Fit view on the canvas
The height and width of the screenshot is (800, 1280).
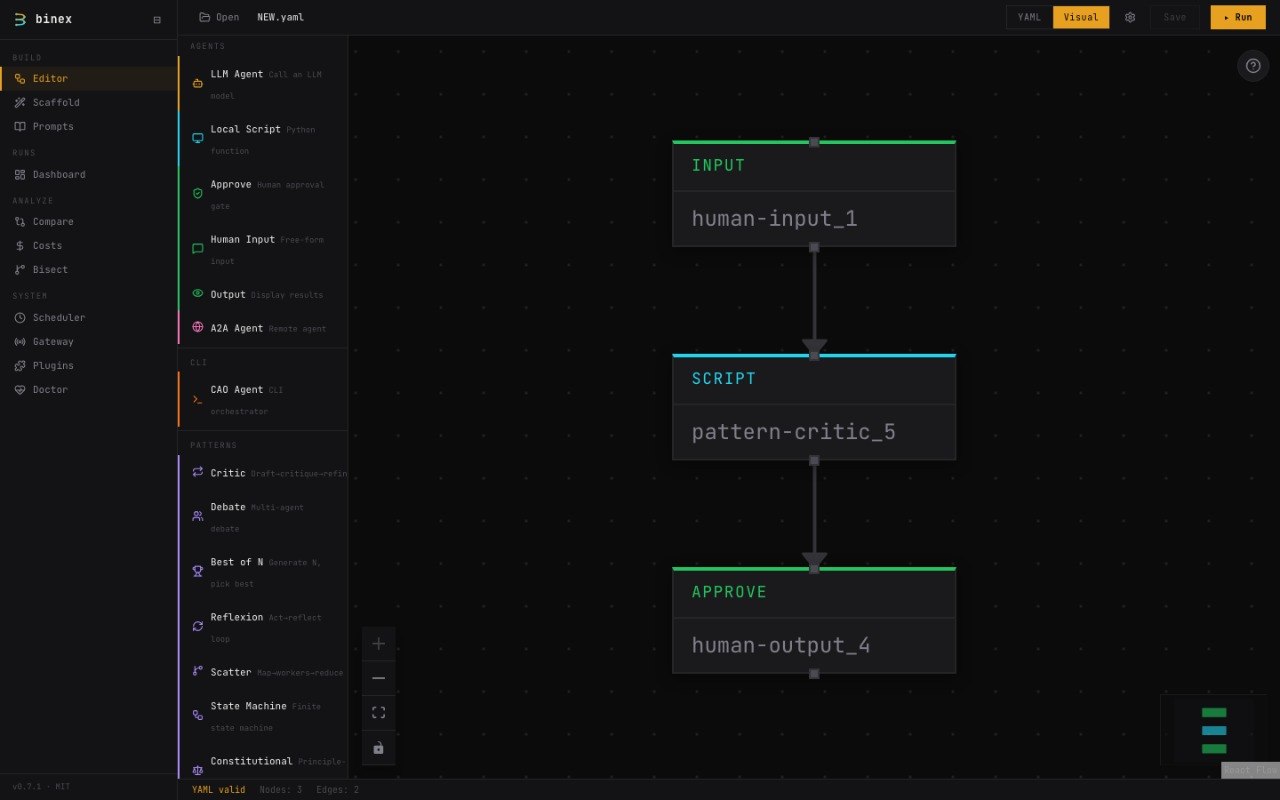coord(378,713)
